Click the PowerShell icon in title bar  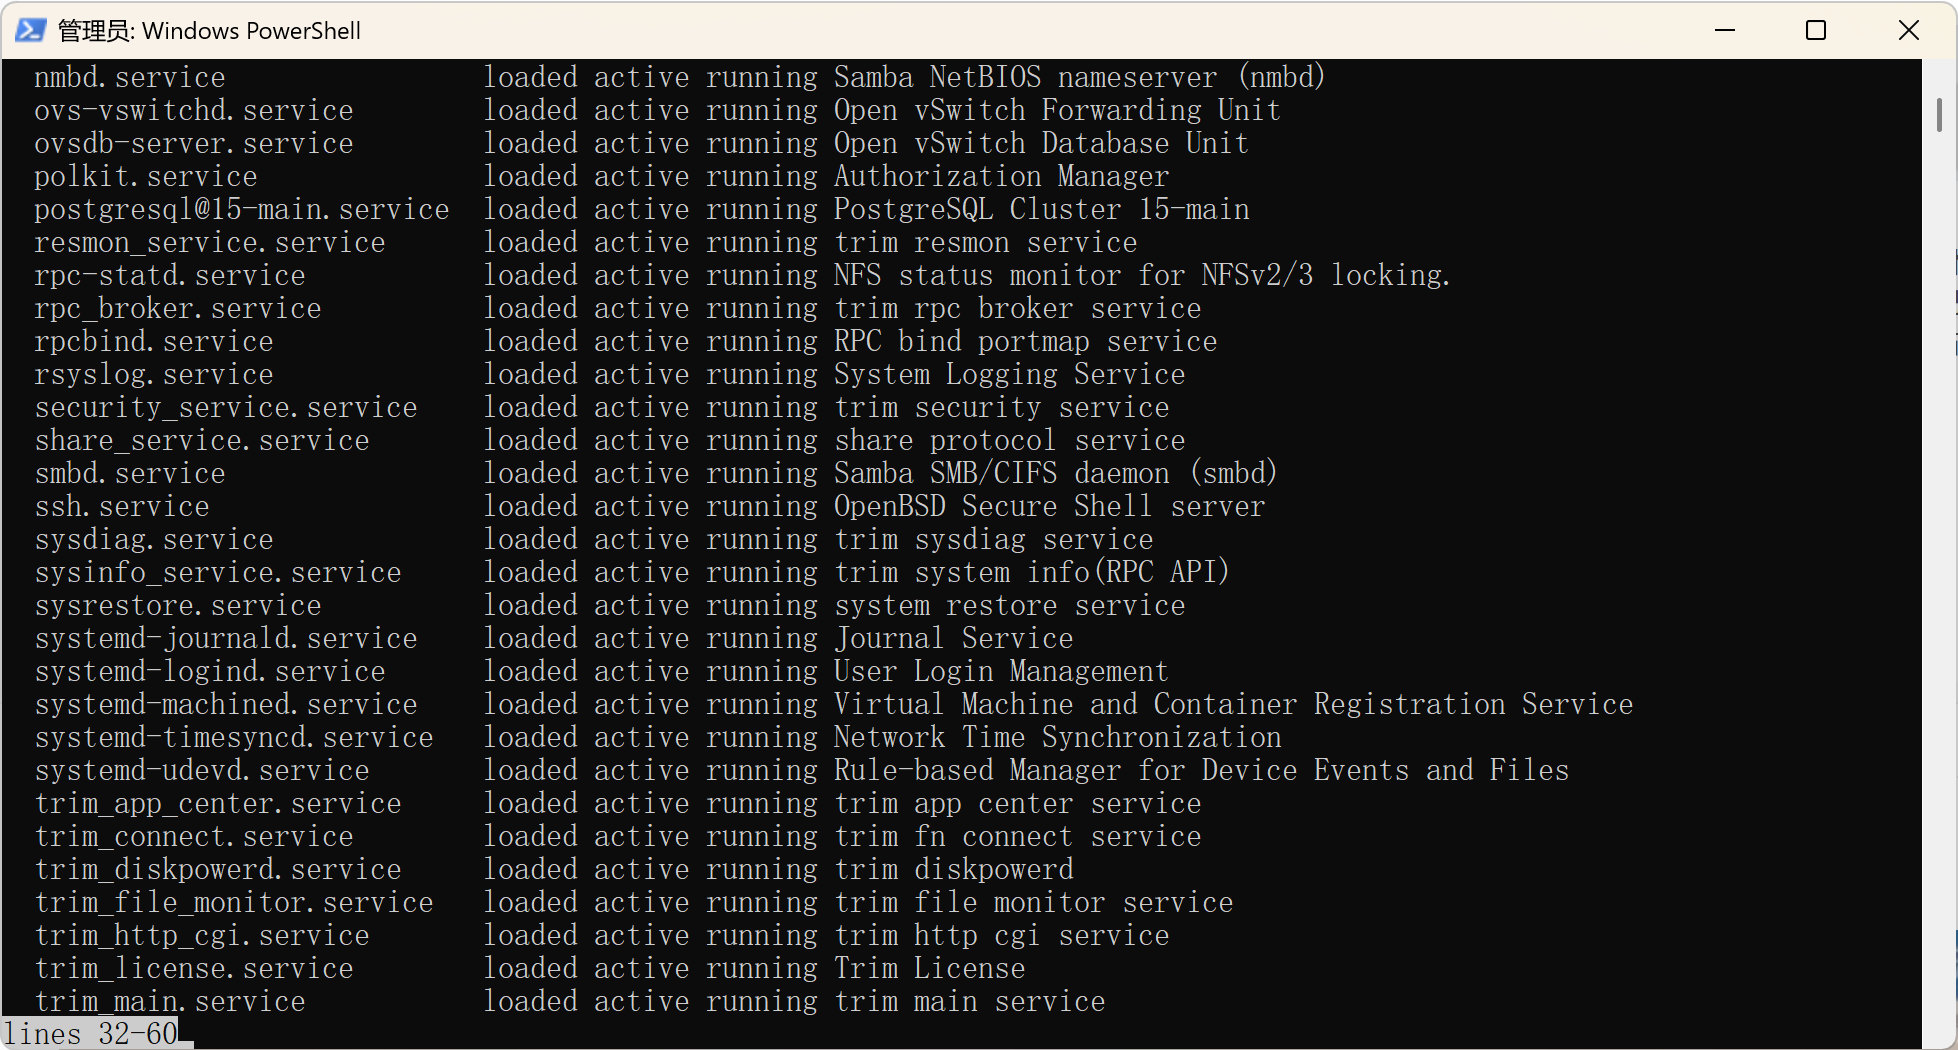click(30, 30)
